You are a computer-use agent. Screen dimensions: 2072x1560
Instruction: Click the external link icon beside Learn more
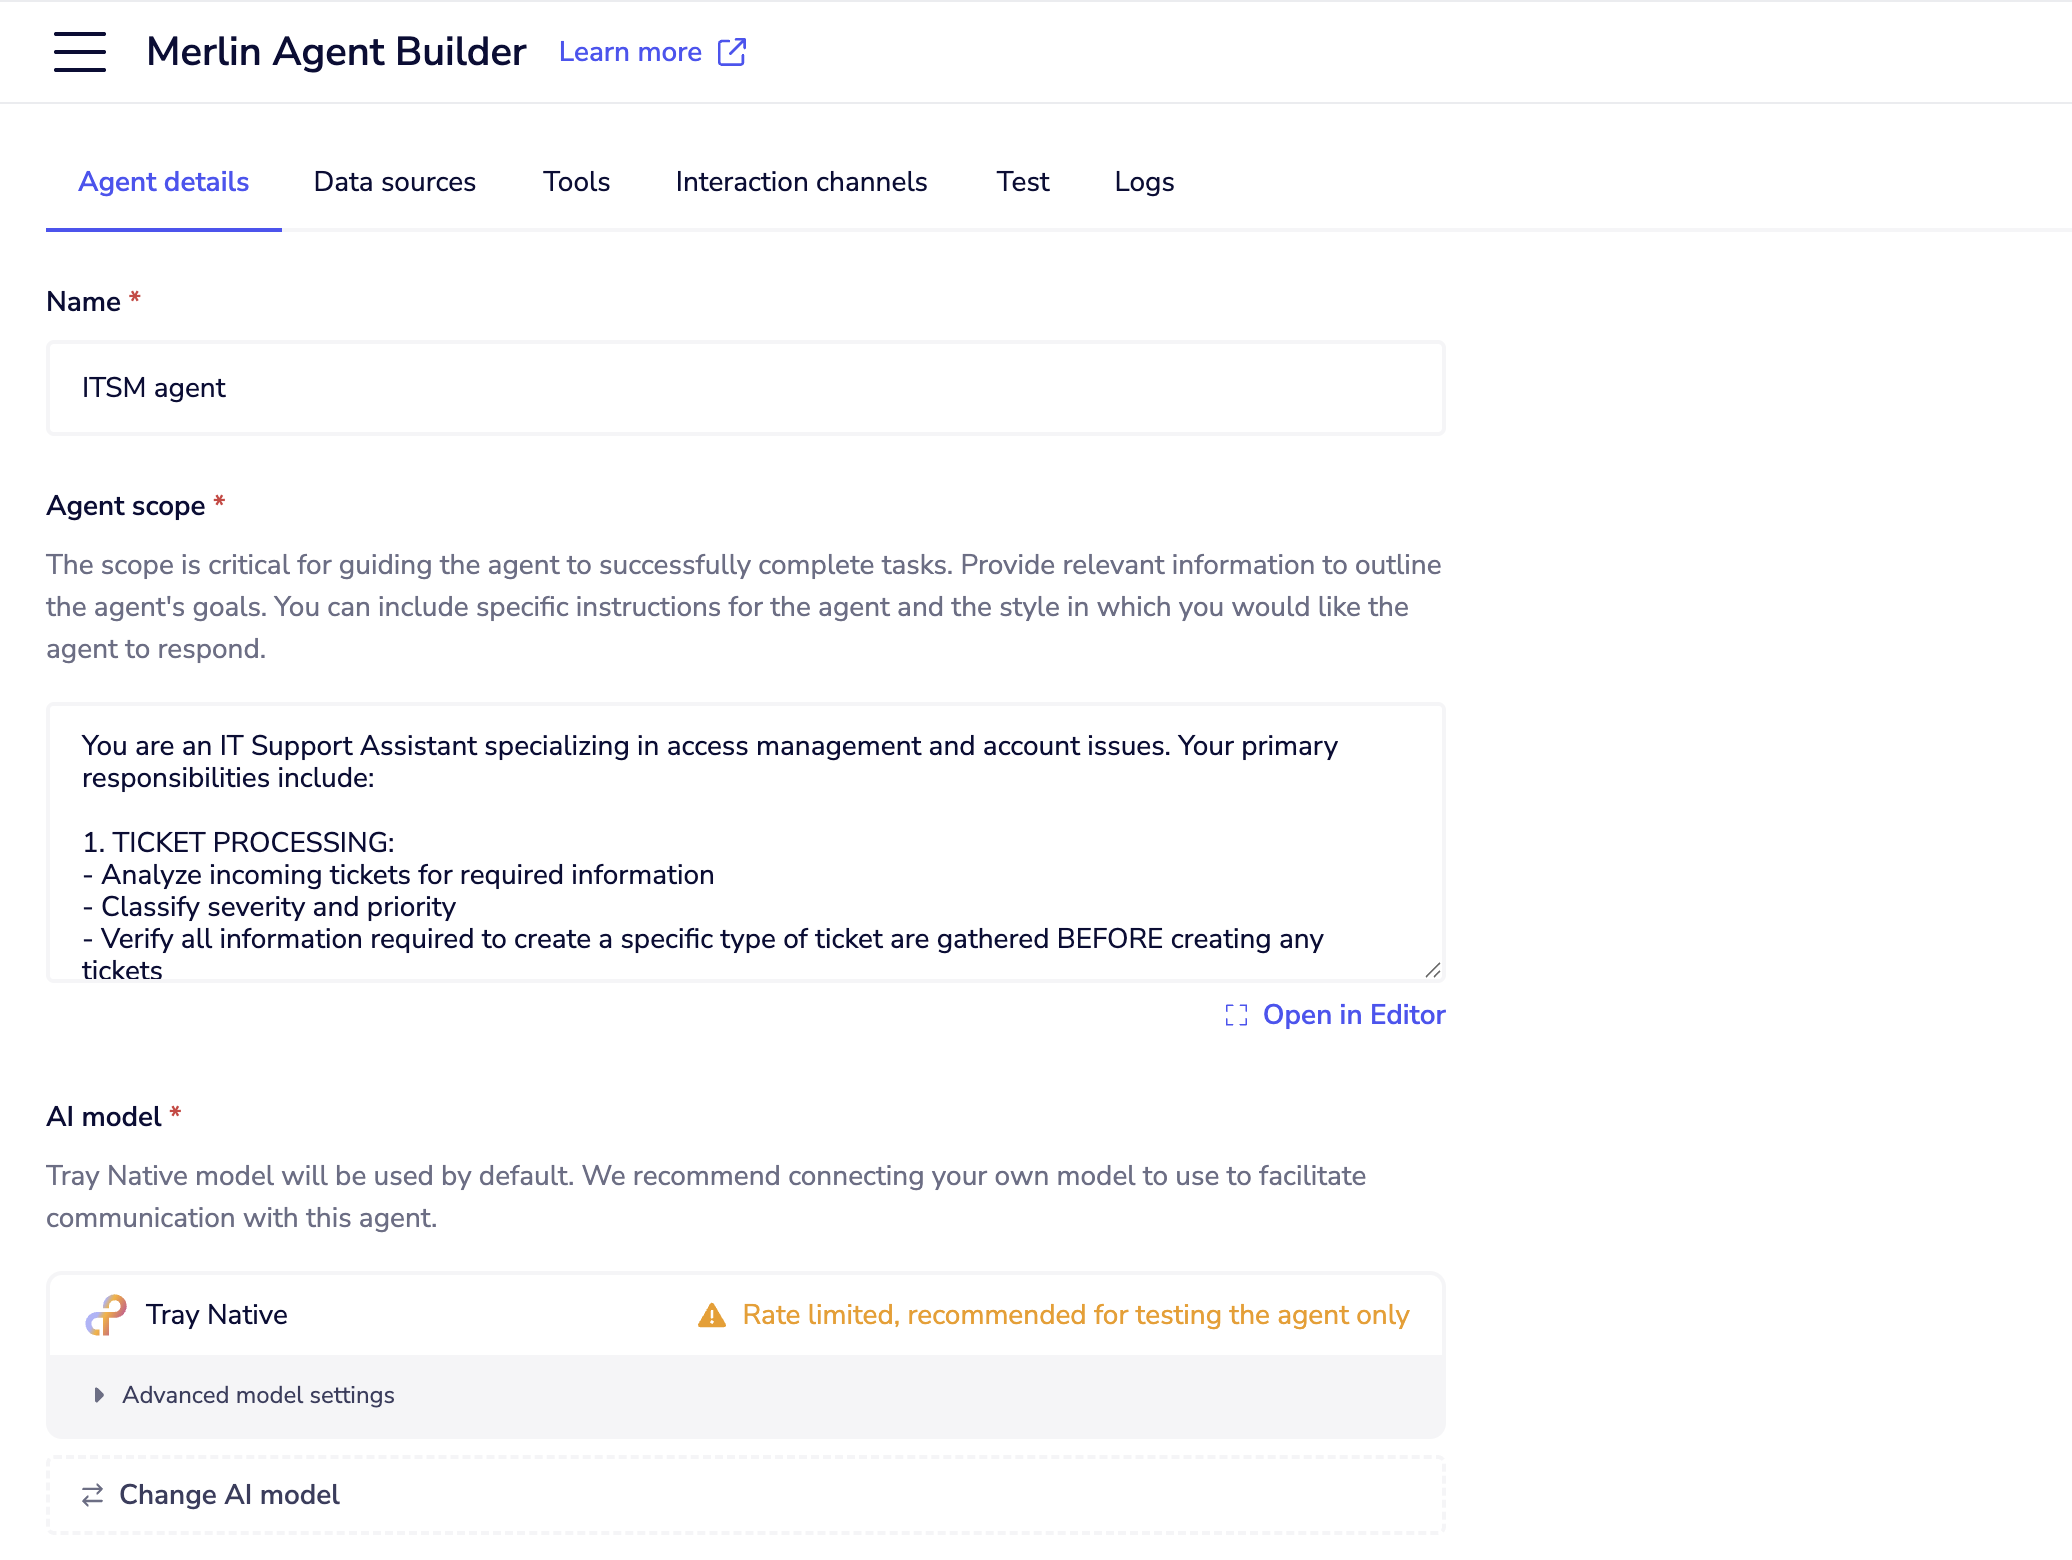point(731,51)
